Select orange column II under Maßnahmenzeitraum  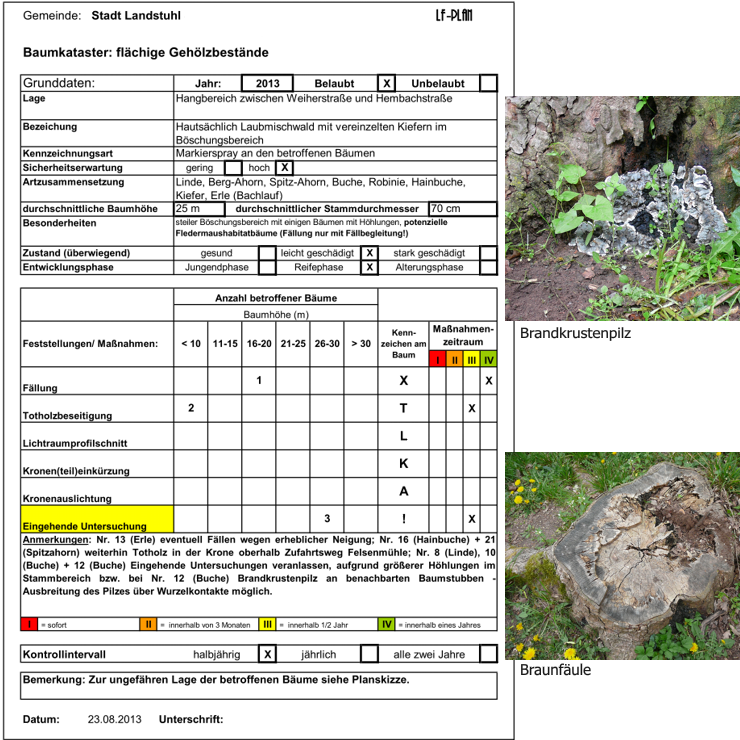[x=454, y=360]
